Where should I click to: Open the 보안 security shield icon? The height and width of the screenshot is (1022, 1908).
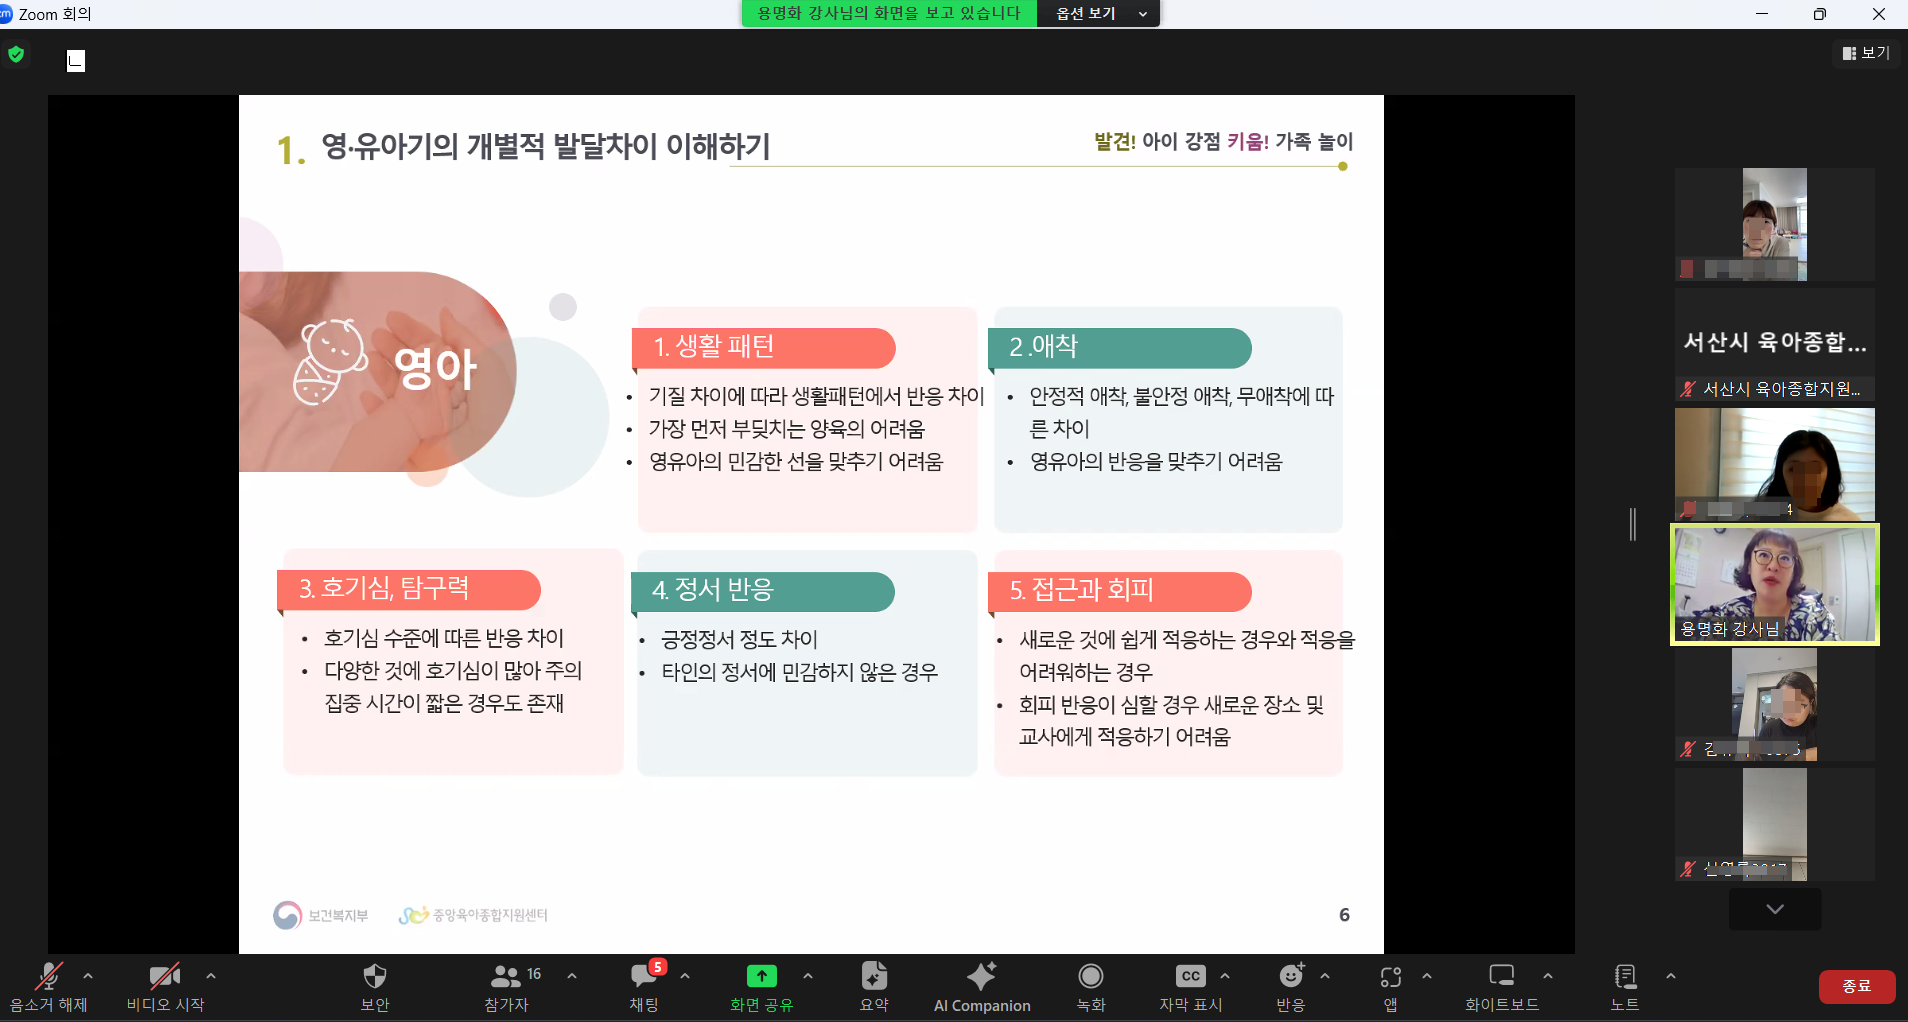coord(375,976)
